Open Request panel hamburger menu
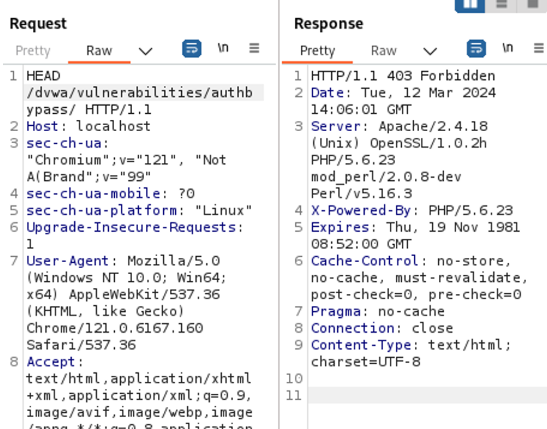Viewport: 547px width, 429px height. [254, 48]
